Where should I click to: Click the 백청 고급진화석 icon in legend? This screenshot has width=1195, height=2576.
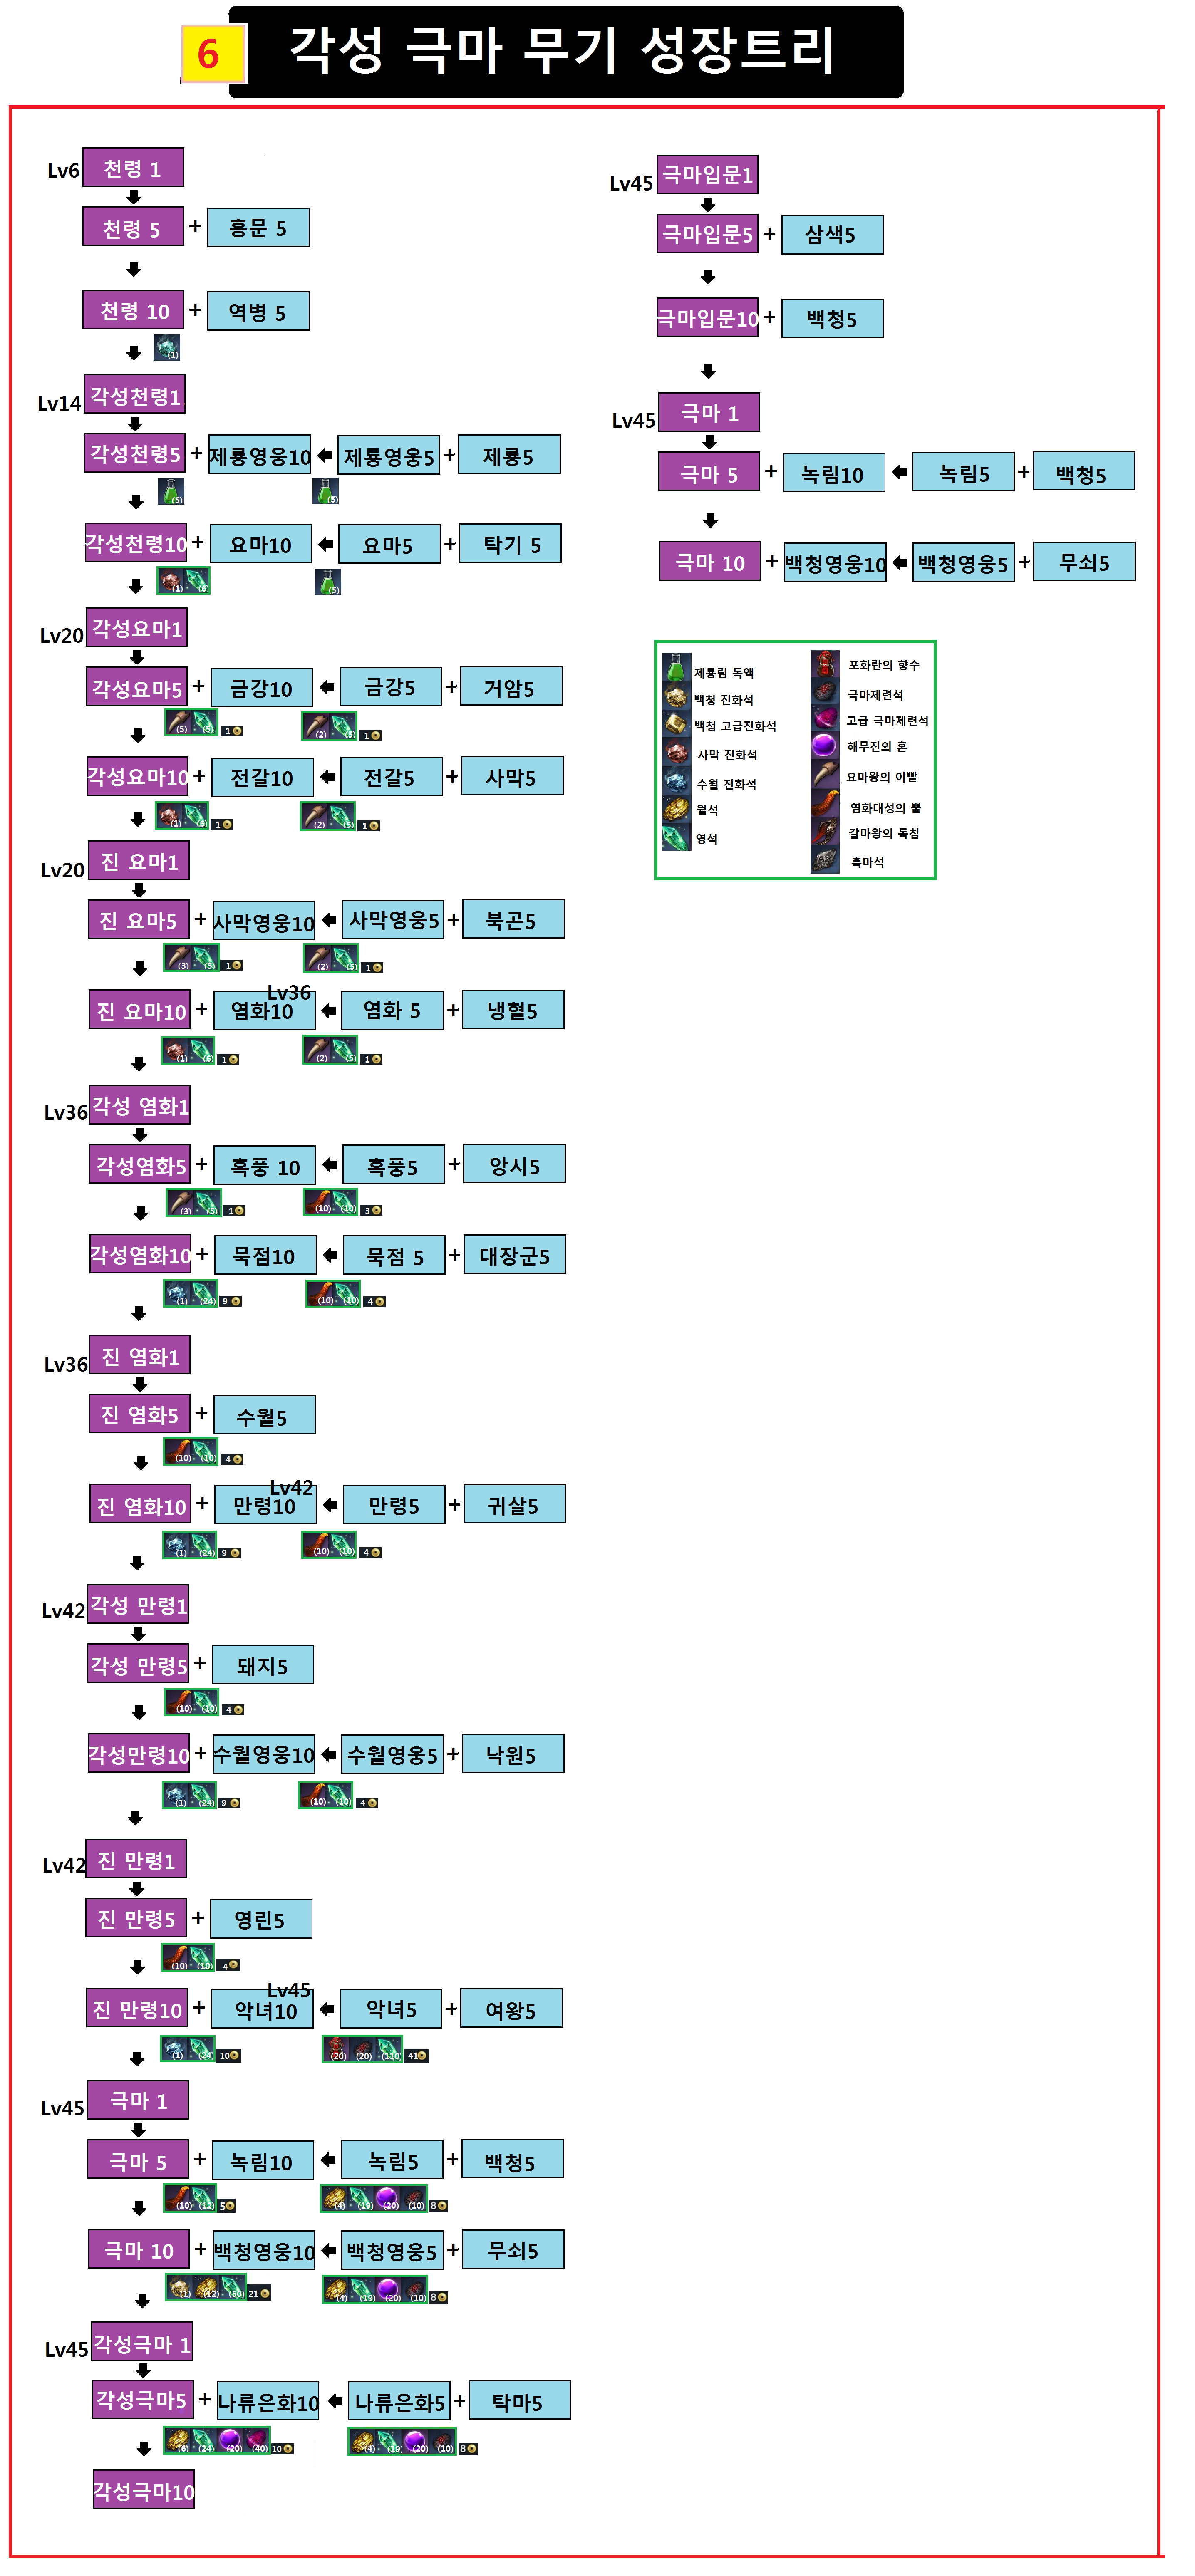(x=676, y=724)
